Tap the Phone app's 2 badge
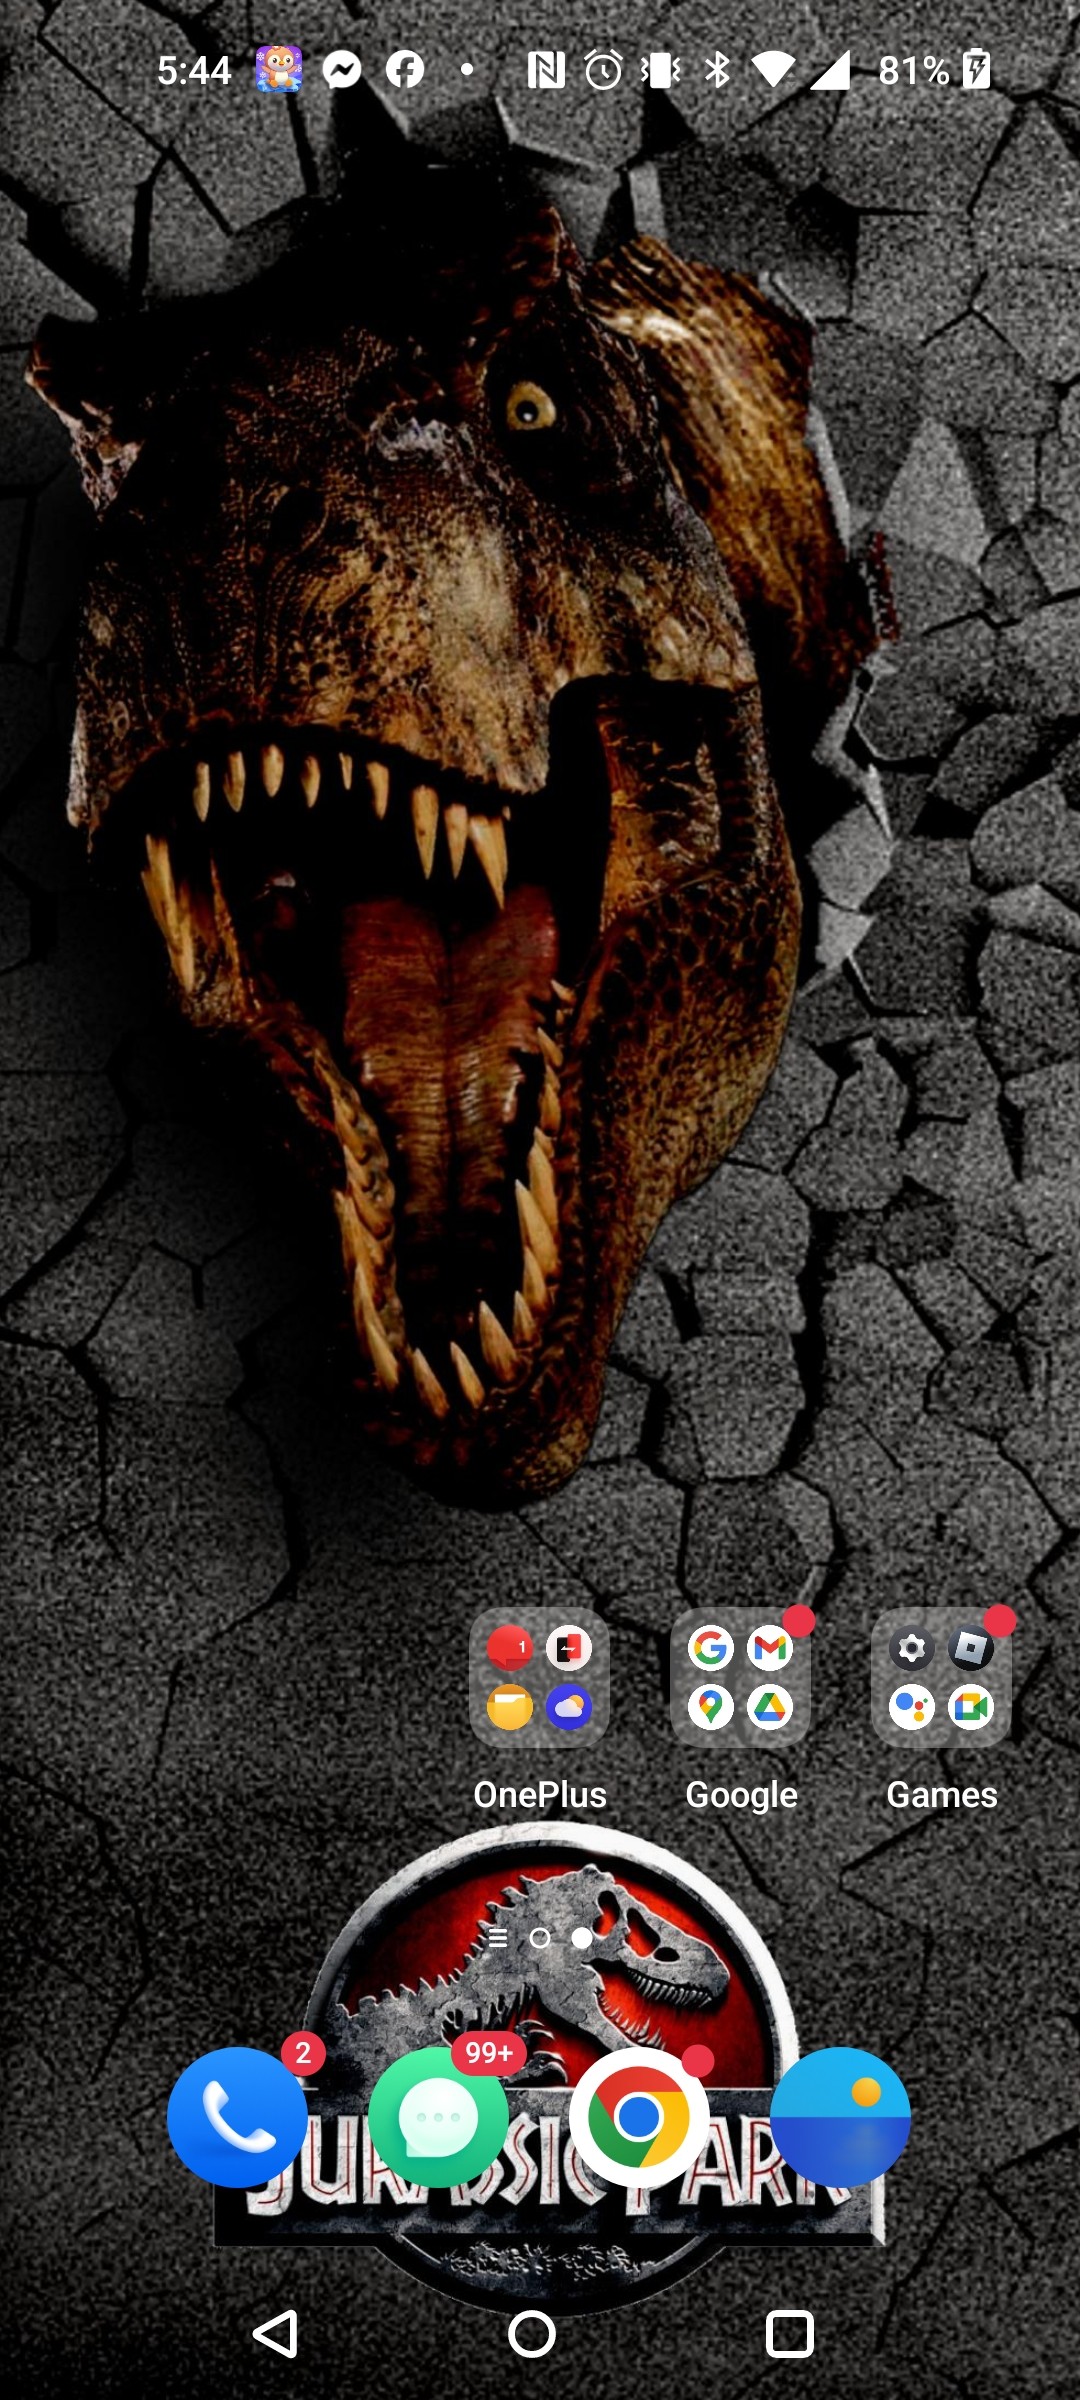 point(303,2053)
